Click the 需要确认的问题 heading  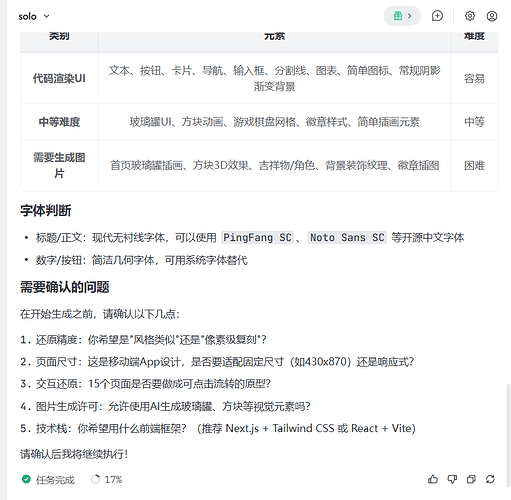(65, 287)
